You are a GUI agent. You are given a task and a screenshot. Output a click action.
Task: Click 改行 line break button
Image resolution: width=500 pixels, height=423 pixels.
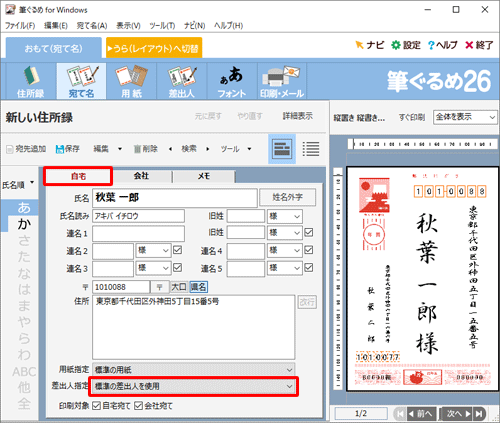pos(307,302)
